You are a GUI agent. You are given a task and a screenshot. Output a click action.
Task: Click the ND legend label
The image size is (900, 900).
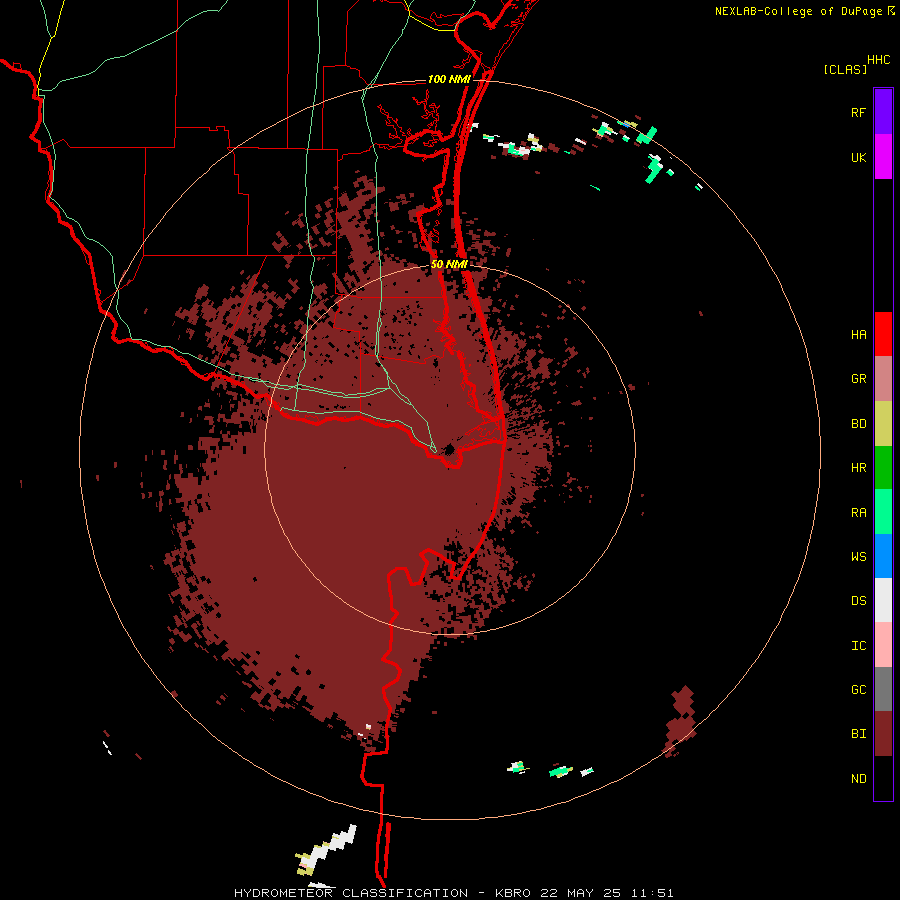(x=858, y=779)
